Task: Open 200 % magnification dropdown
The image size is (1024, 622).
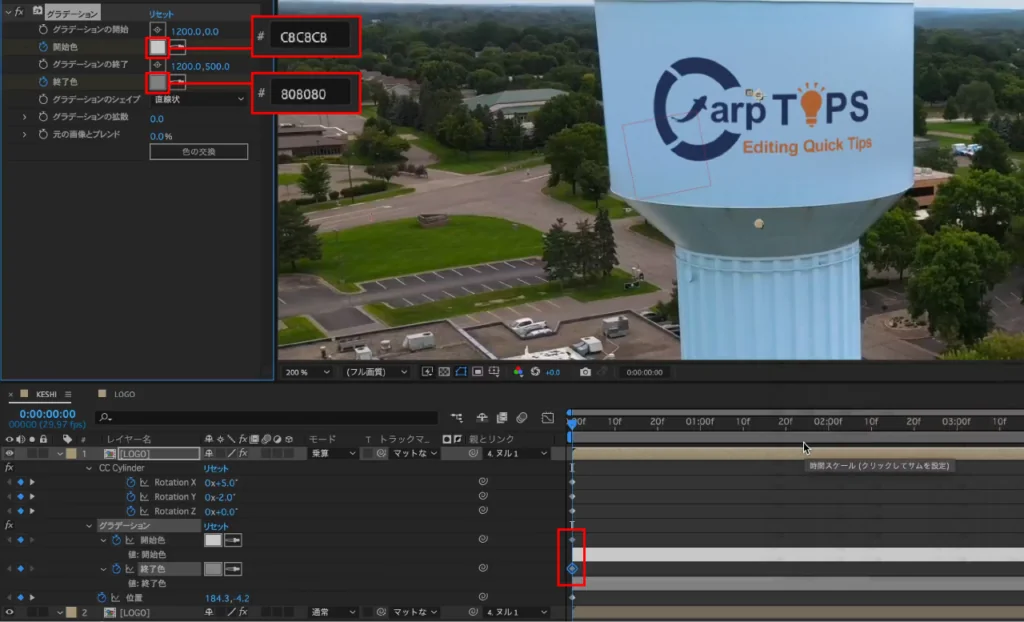Action: tap(307, 372)
